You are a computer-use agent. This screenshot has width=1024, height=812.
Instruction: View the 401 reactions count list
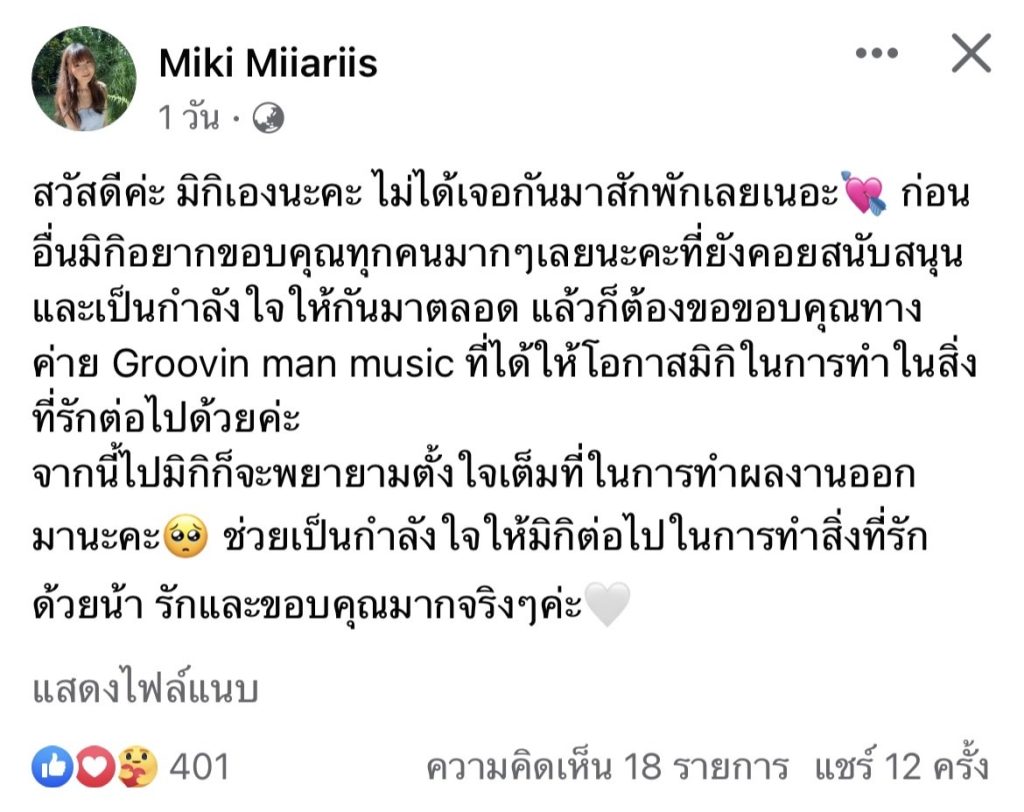(x=199, y=766)
